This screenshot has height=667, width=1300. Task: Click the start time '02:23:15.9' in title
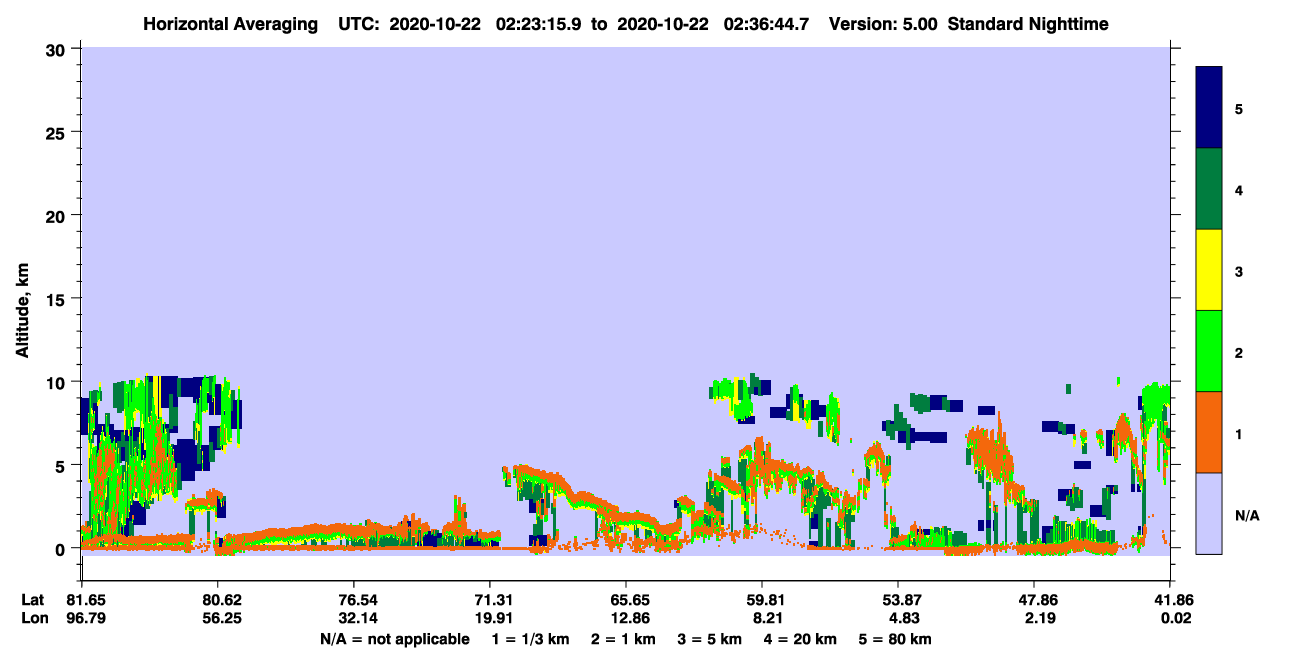click(538, 24)
